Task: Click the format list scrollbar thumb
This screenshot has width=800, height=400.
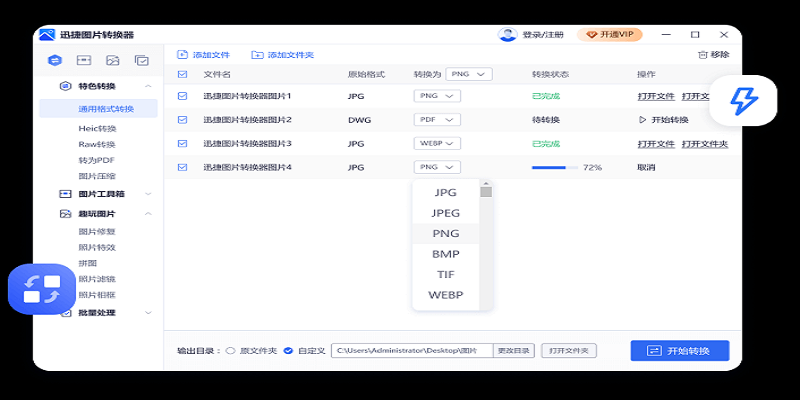Action: (486, 192)
